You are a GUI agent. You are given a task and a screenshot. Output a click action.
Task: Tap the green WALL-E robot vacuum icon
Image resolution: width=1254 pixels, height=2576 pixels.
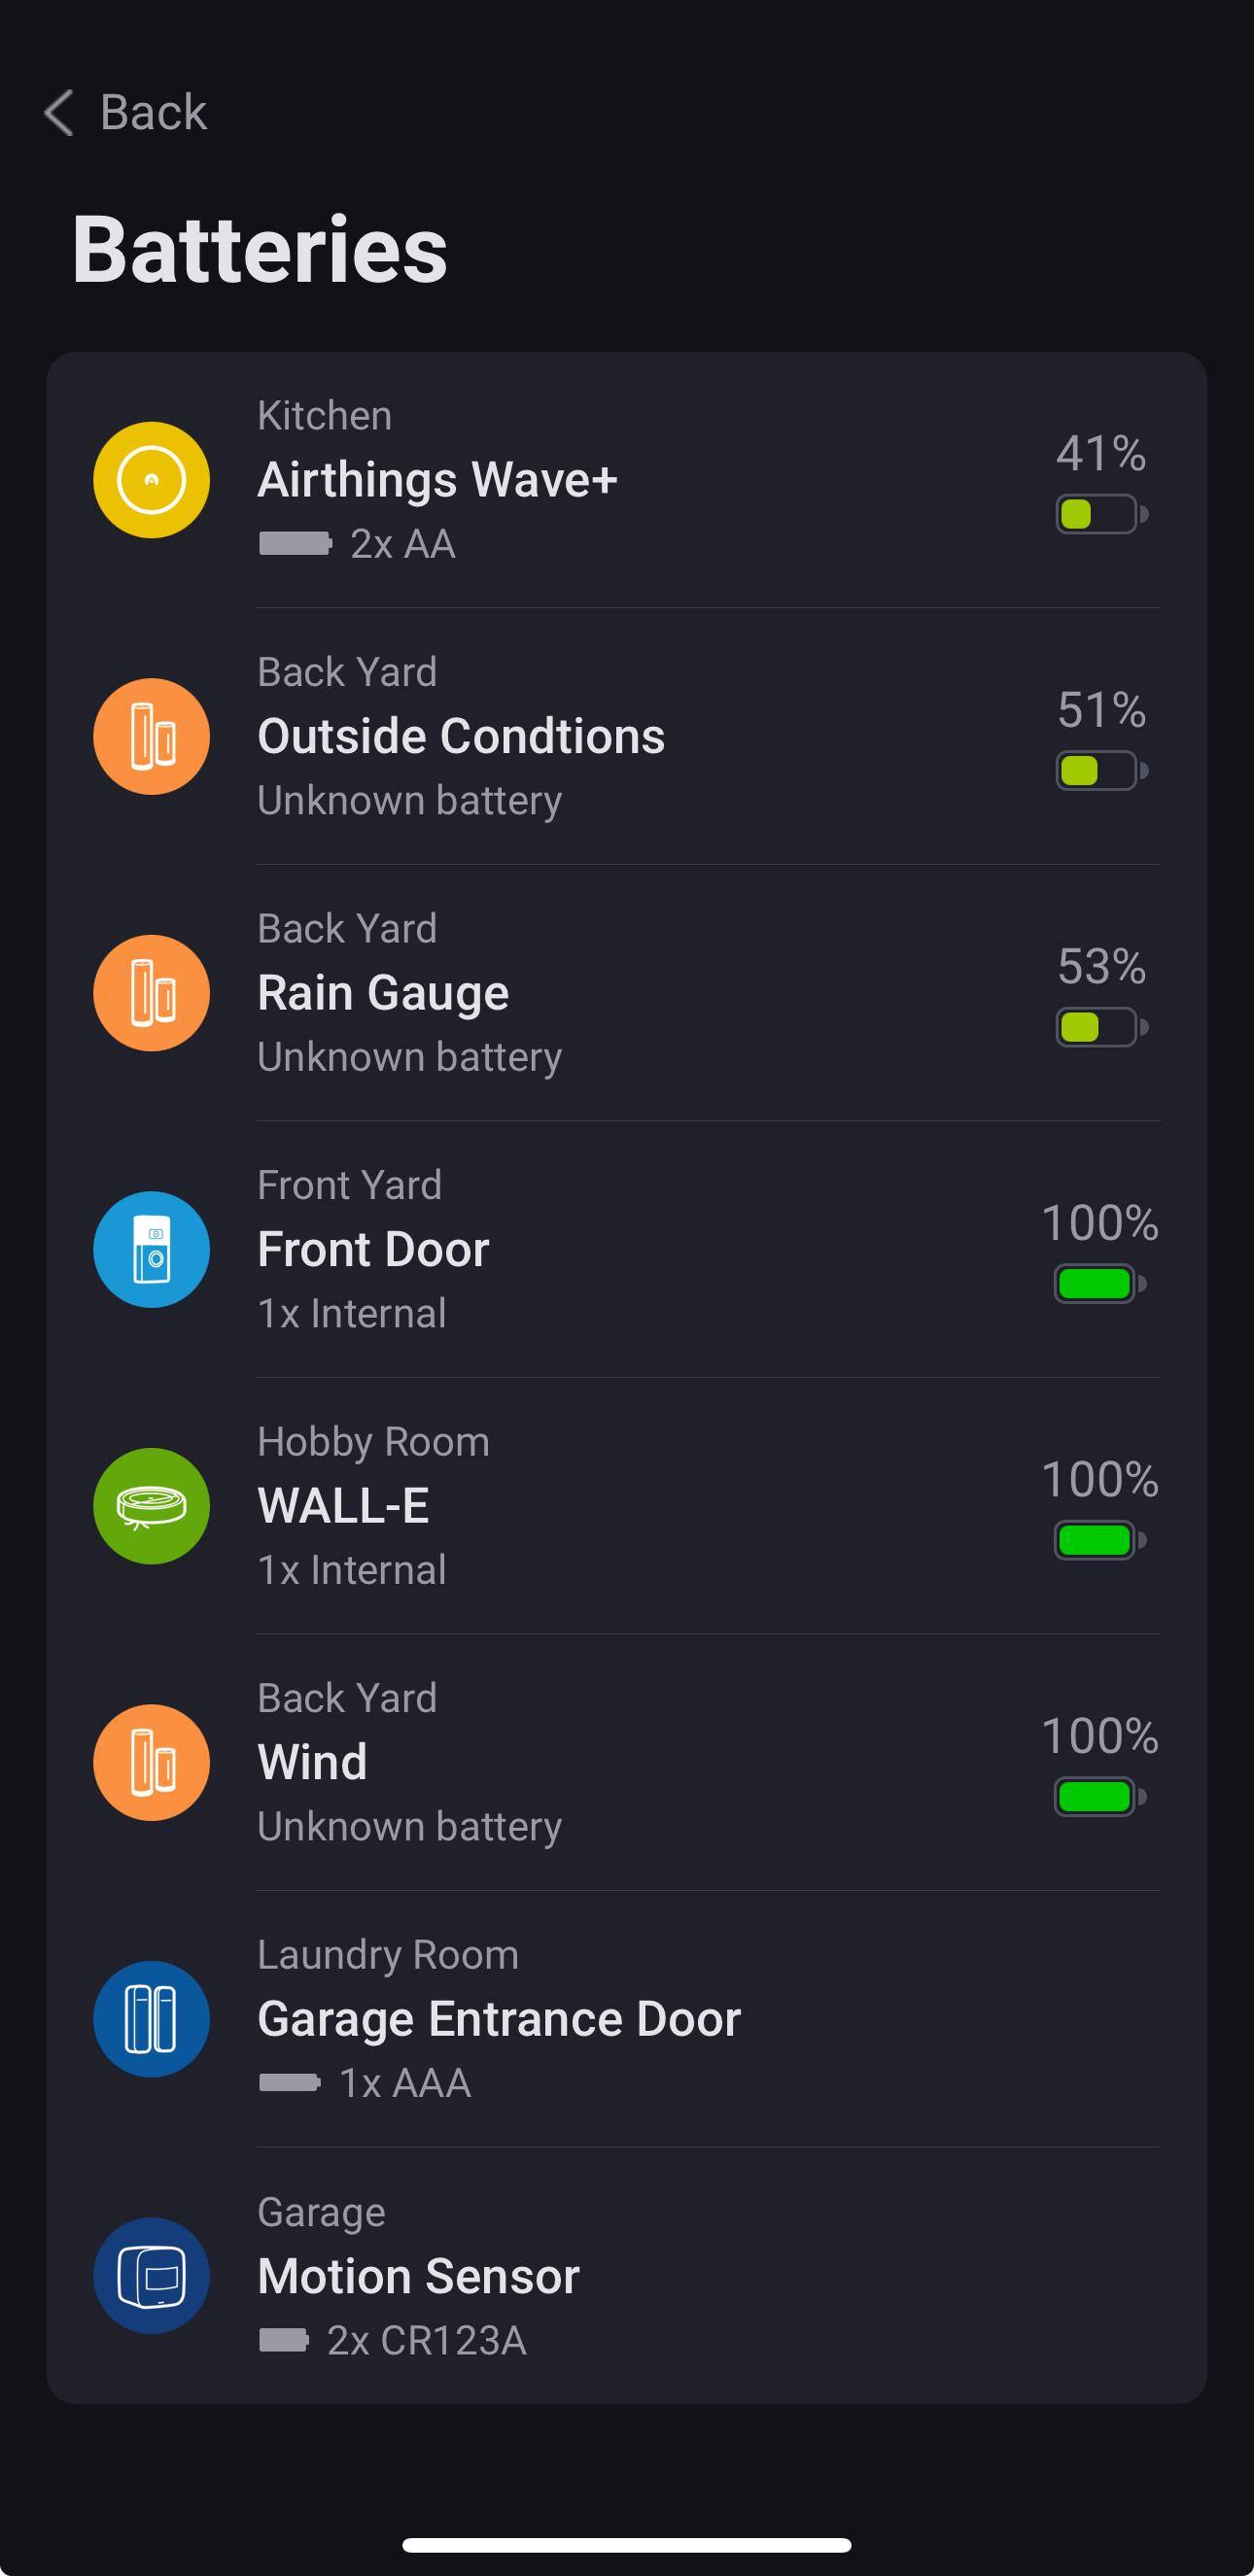[151, 1506]
